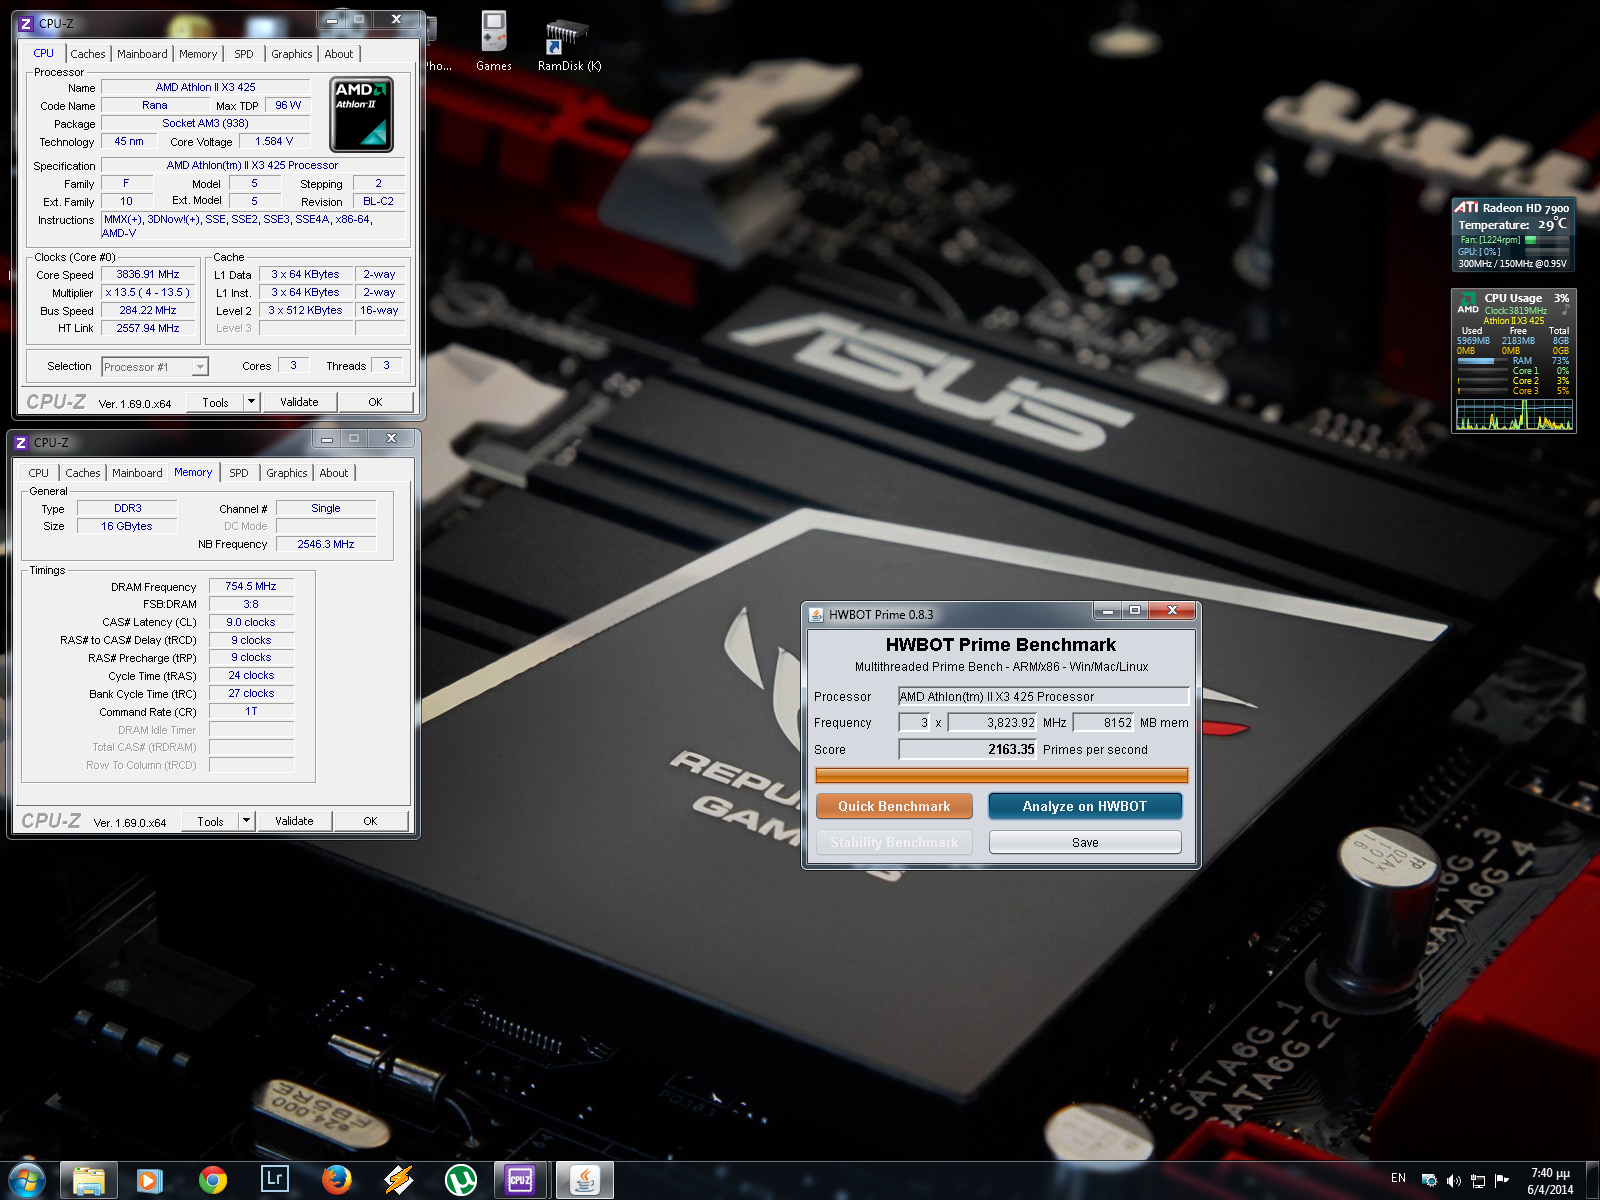Click OK in the Memory CPU-Z window
The width and height of the screenshot is (1600, 1200).
coord(370,821)
